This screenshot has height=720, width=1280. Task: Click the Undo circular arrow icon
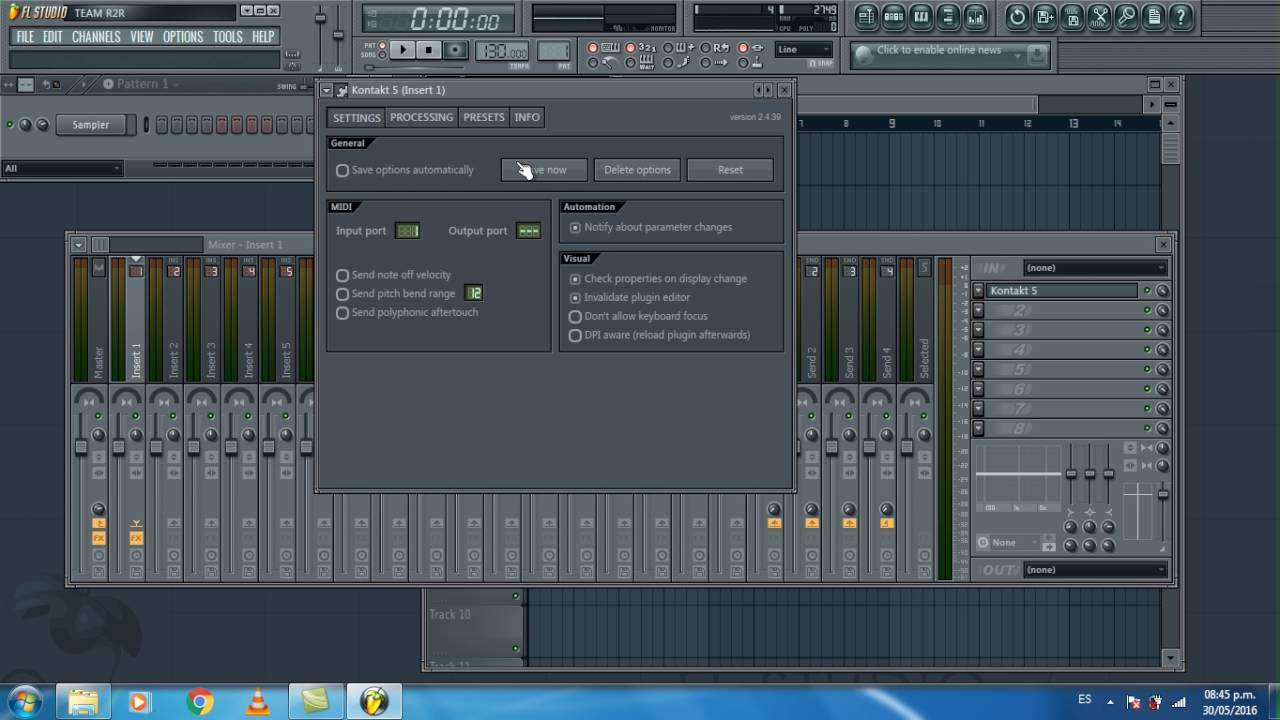coord(1017,16)
